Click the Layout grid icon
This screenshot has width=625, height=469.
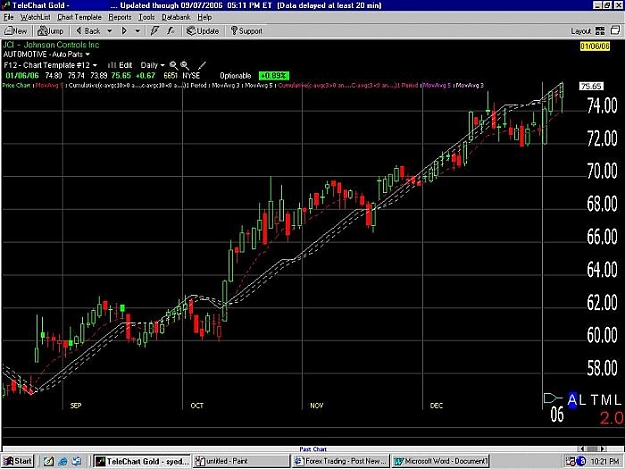point(600,31)
